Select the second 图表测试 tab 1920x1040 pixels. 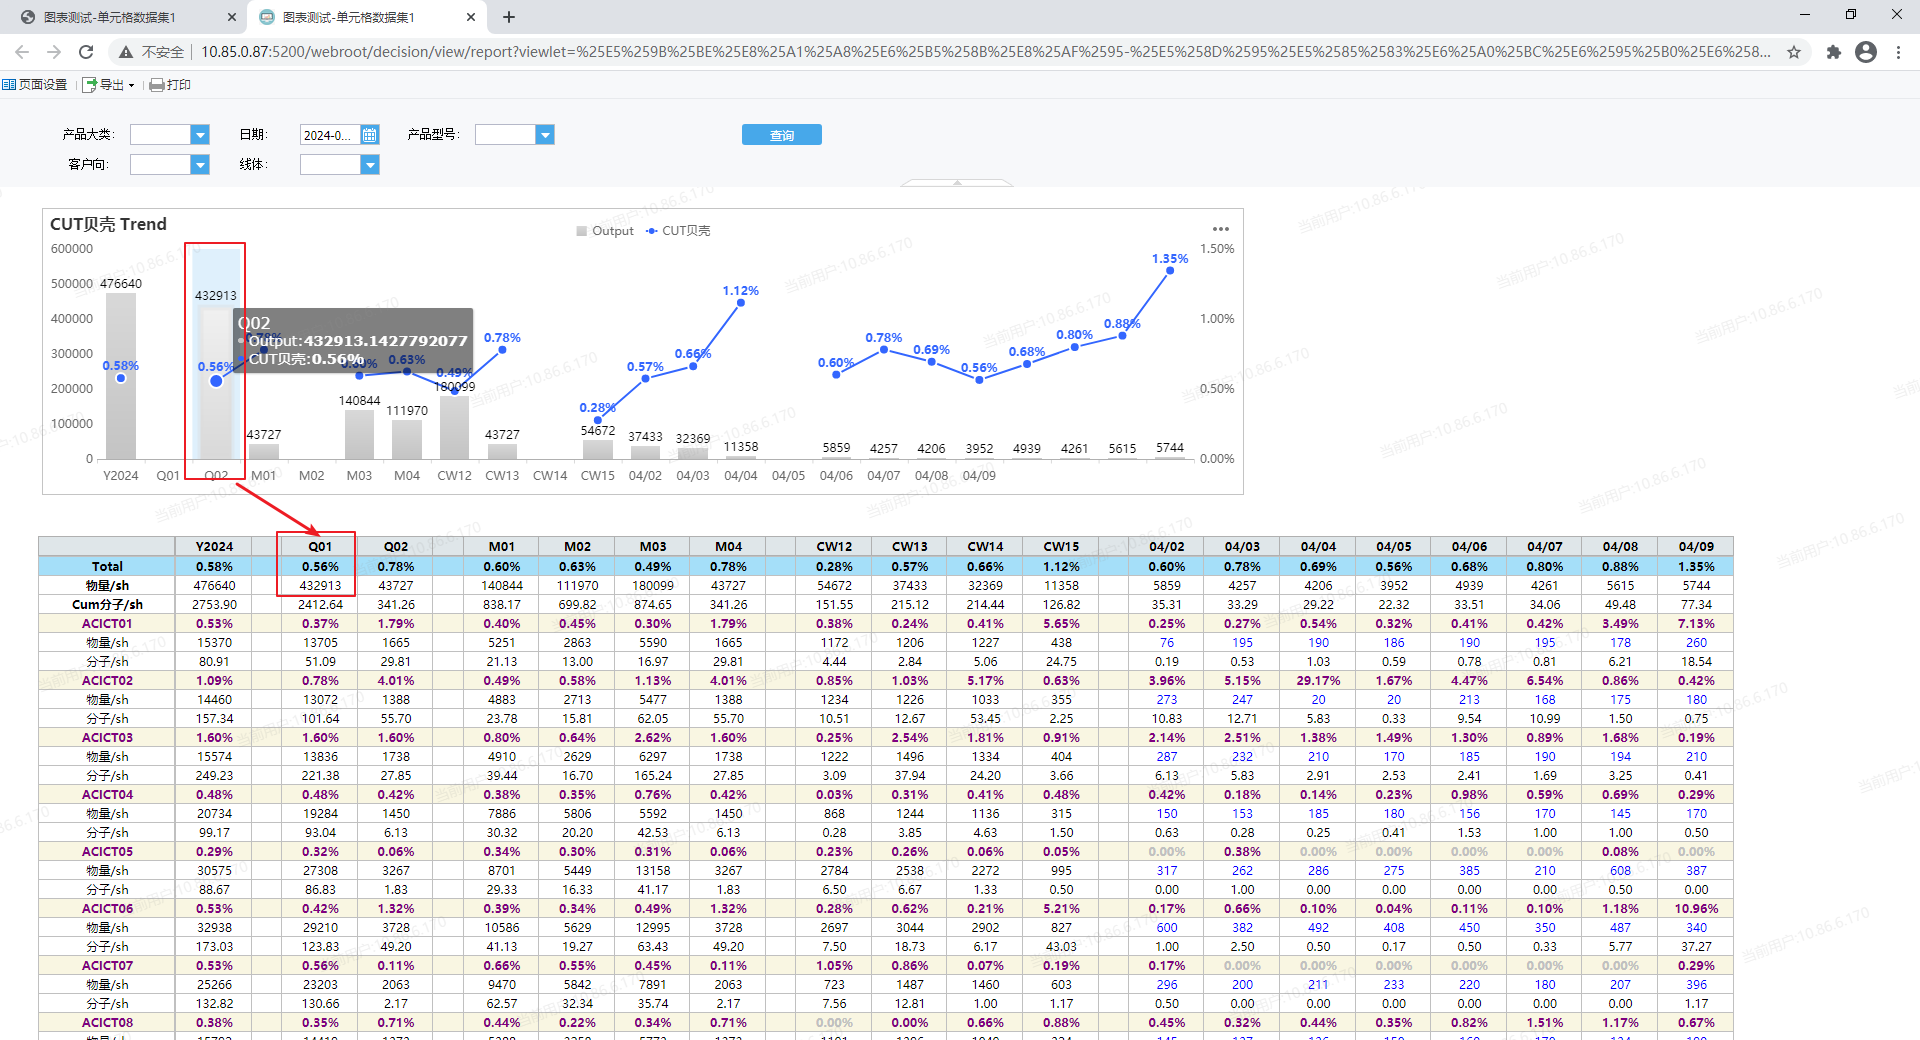[366, 17]
